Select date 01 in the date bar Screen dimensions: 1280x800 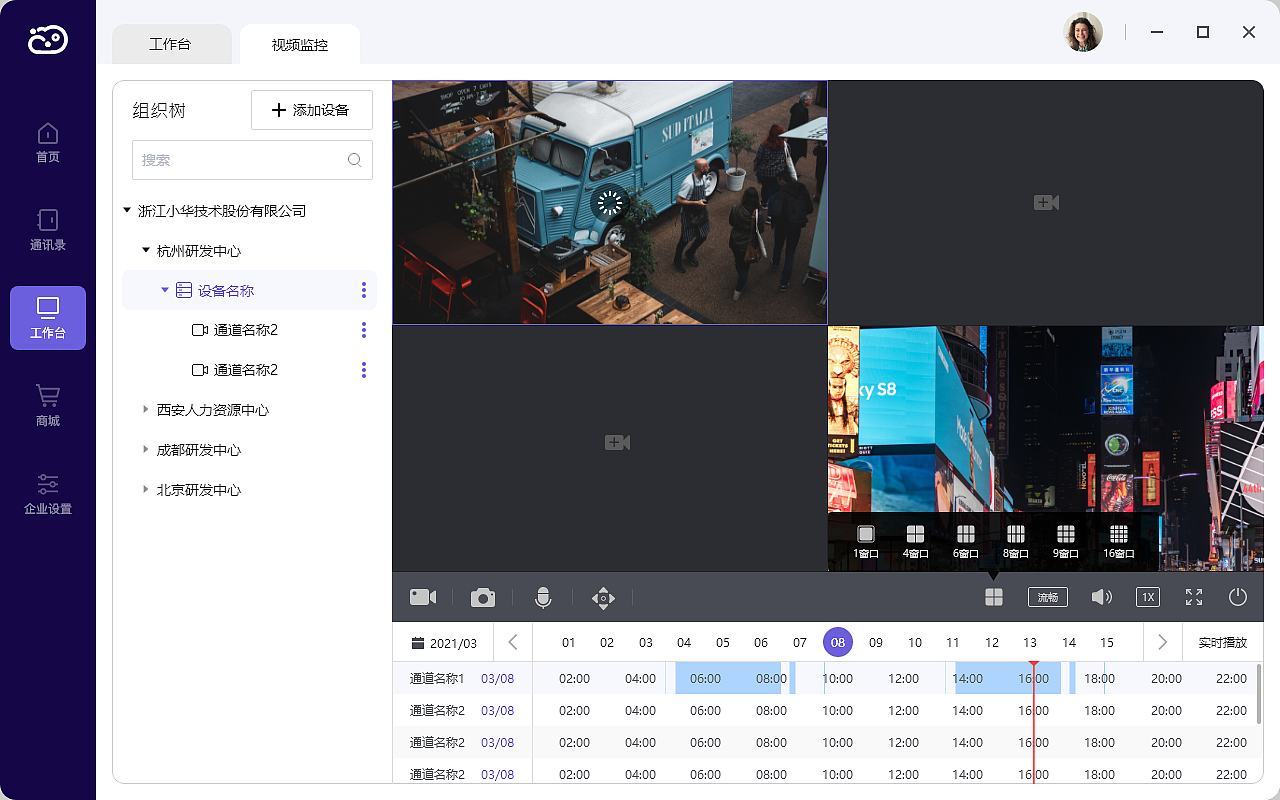[x=569, y=643]
